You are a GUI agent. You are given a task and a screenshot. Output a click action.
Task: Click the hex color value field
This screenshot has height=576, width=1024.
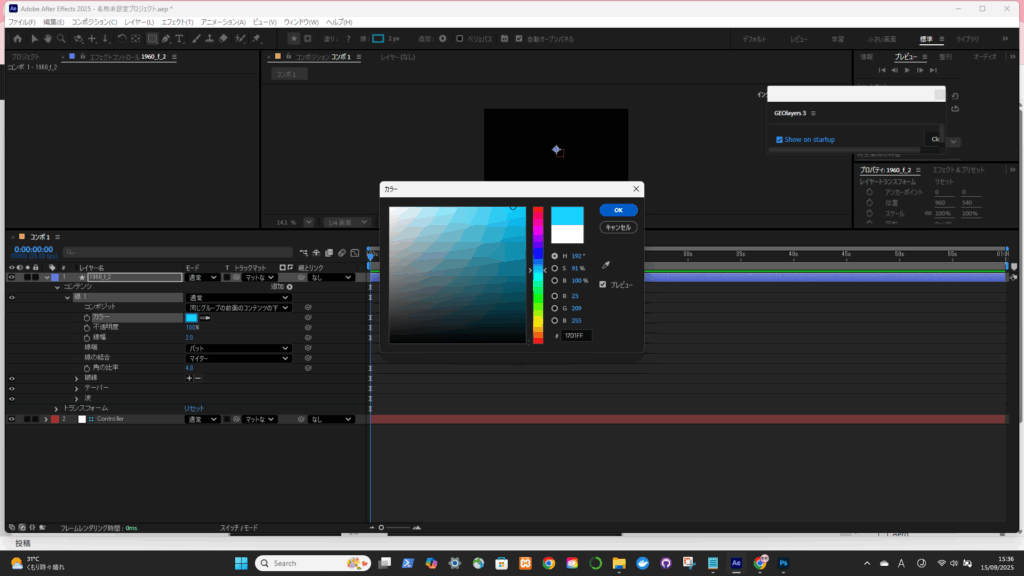click(576, 336)
